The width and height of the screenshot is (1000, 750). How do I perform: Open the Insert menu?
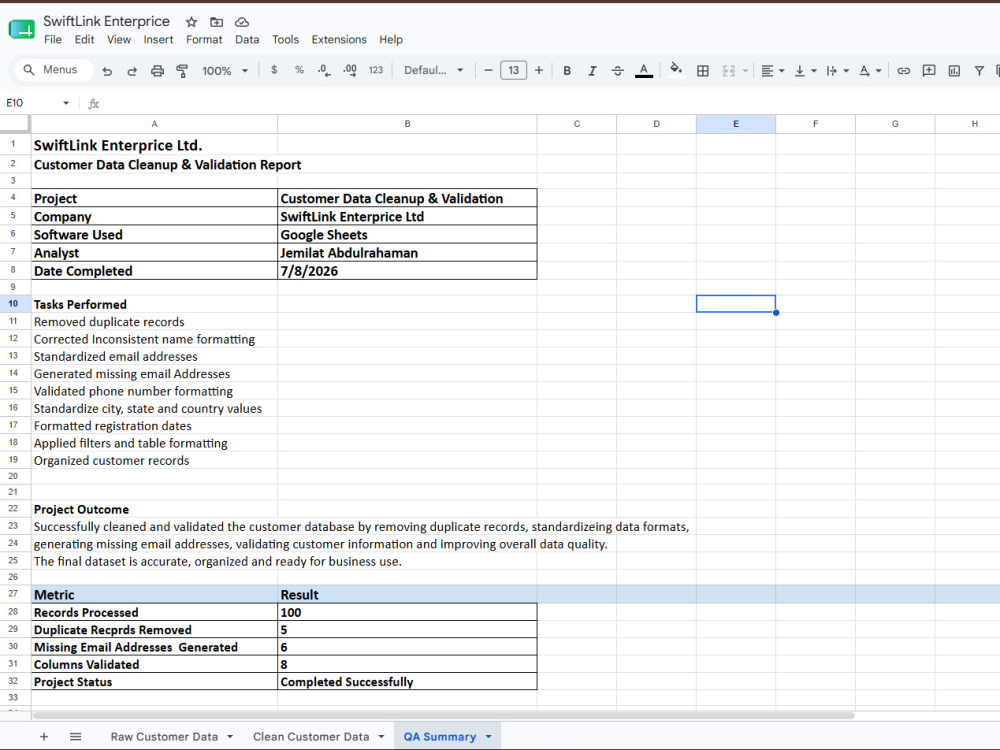pyautogui.click(x=158, y=40)
